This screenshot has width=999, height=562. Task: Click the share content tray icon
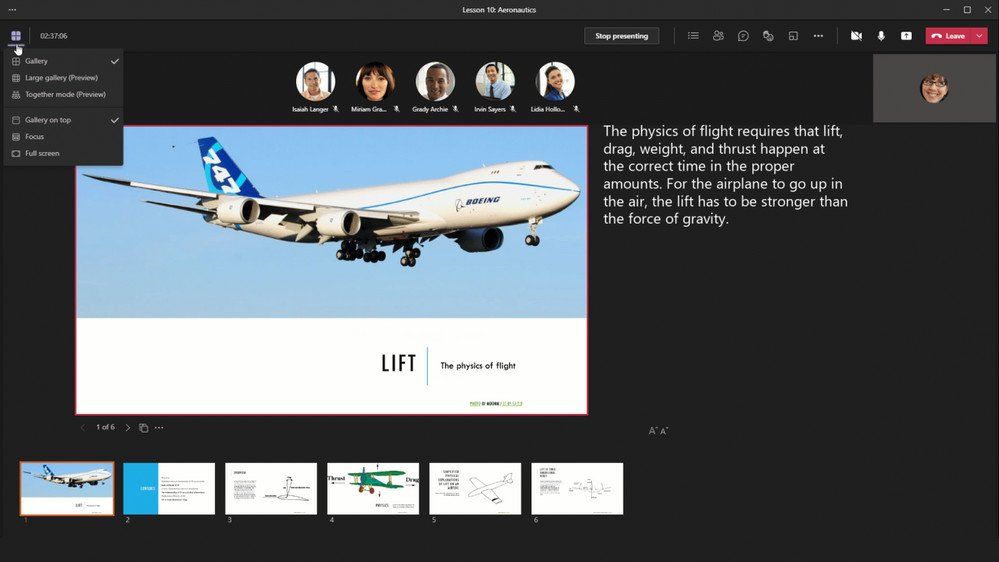[x=906, y=36]
